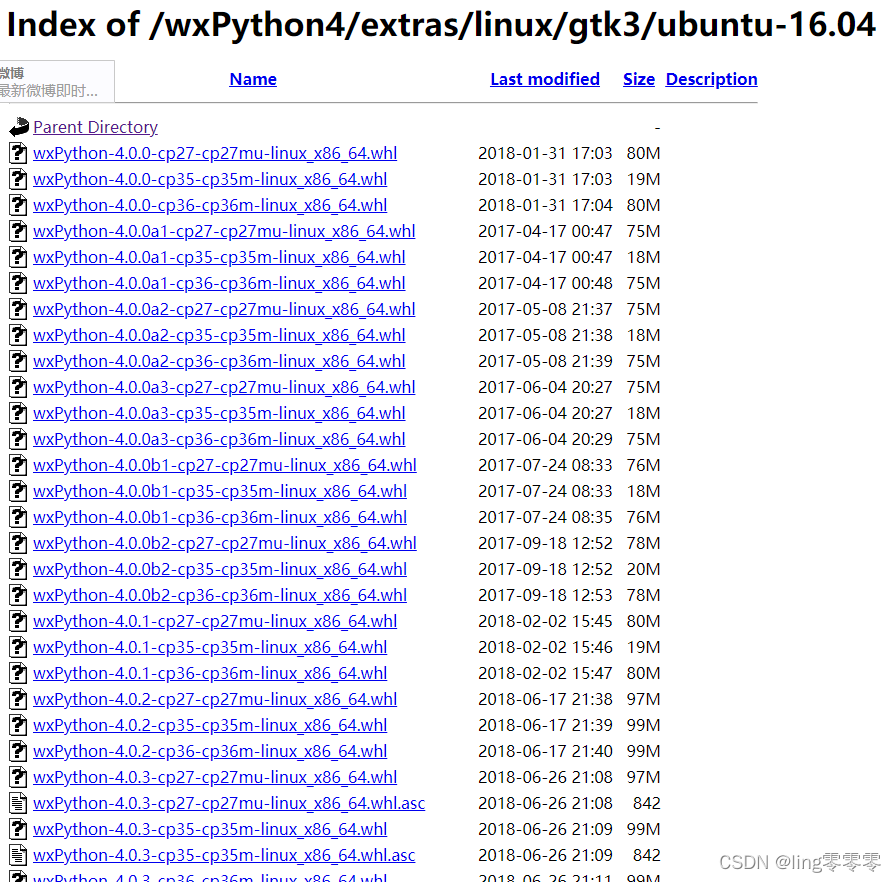Download wxPython-4.0.1-cp27-cp27mu-linux_x86_64.whl
The width and height of the screenshot is (896, 882).
click(x=215, y=621)
